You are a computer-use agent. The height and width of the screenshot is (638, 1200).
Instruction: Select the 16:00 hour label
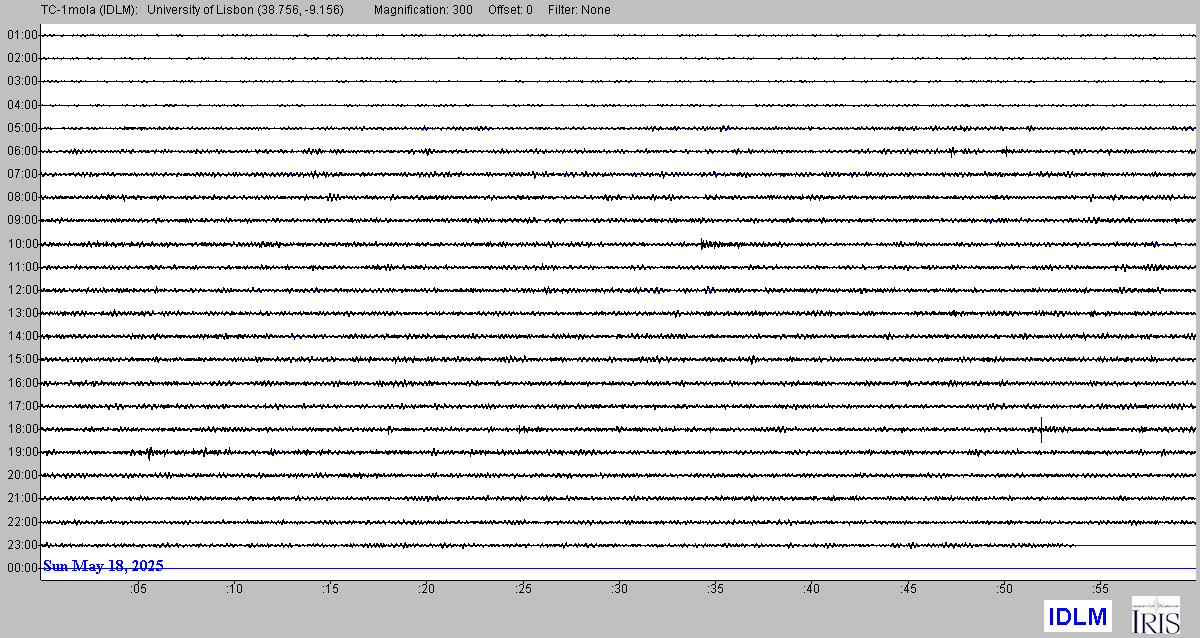tap(22, 383)
